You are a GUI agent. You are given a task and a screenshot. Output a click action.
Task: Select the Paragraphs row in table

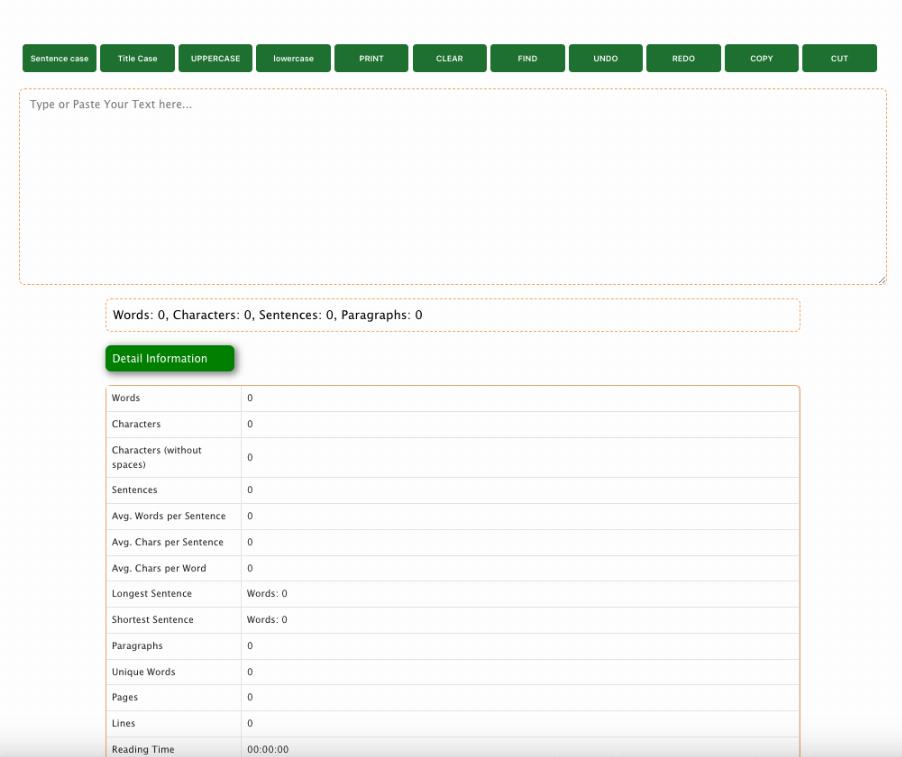(x=452, y=646)
